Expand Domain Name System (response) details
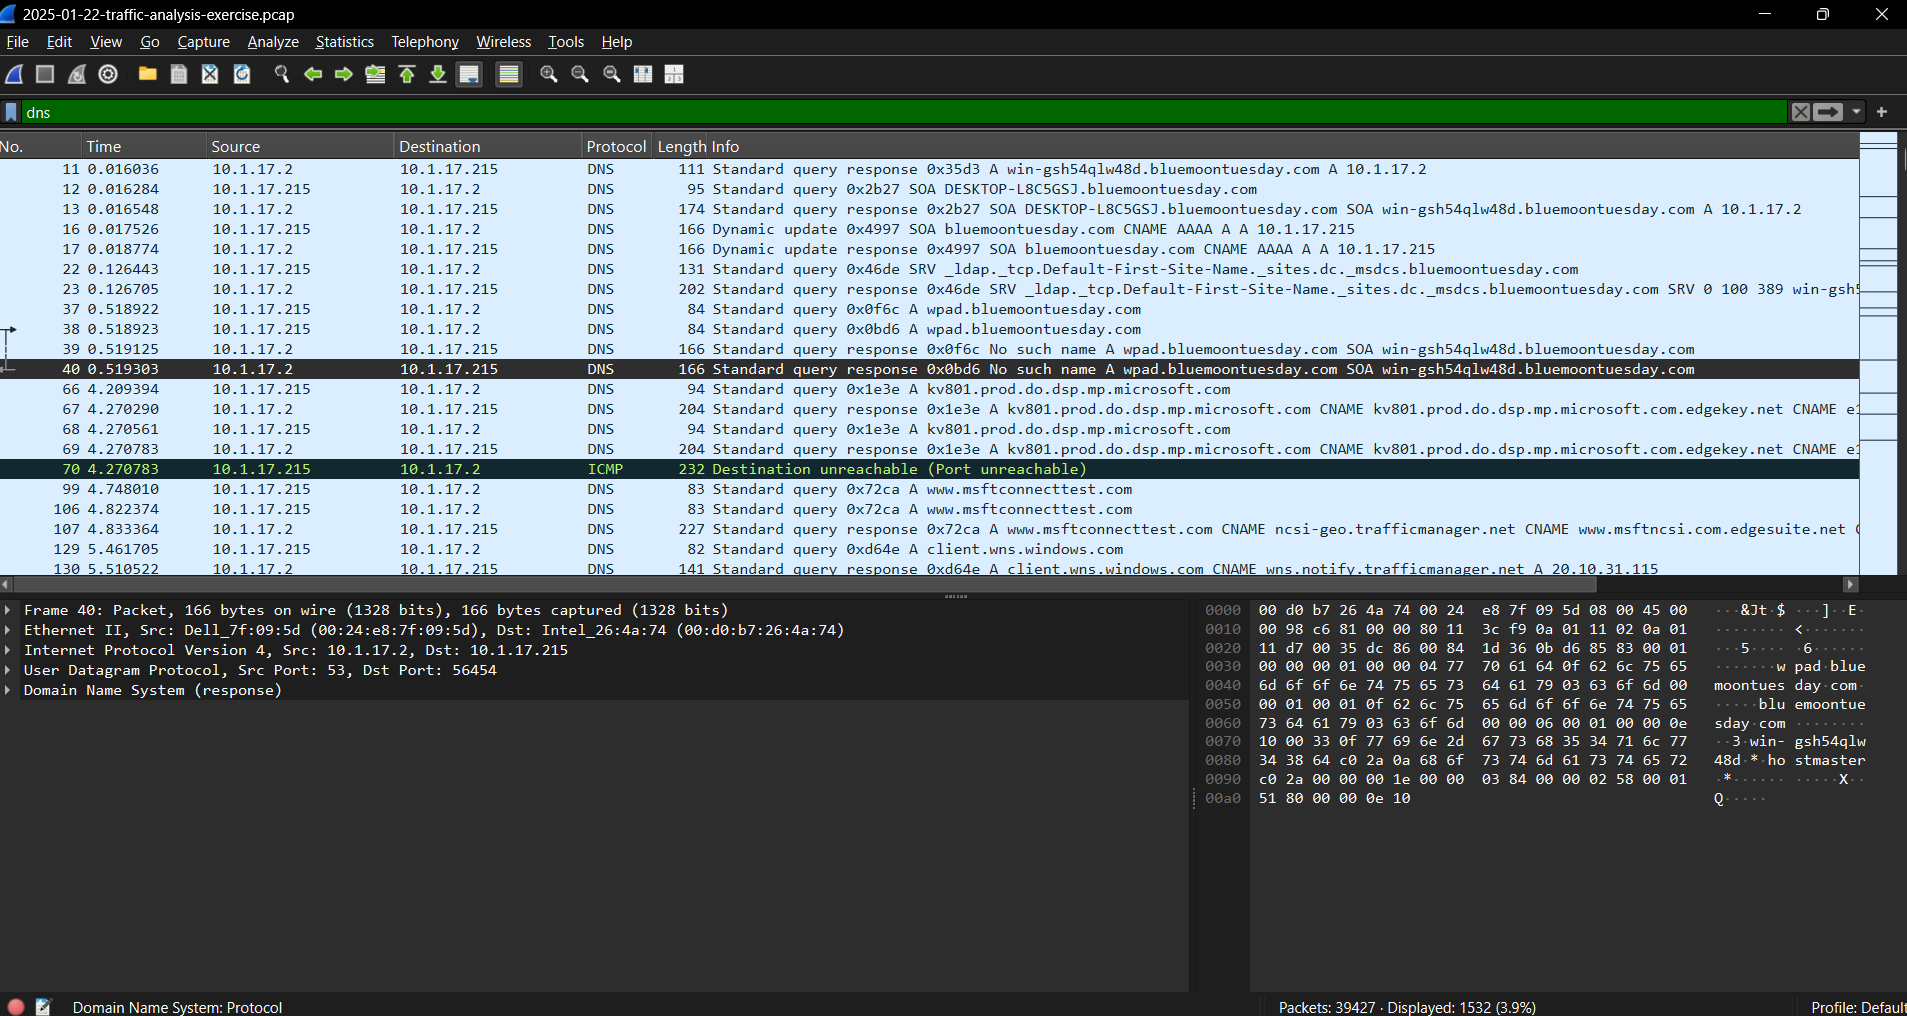 8,690
